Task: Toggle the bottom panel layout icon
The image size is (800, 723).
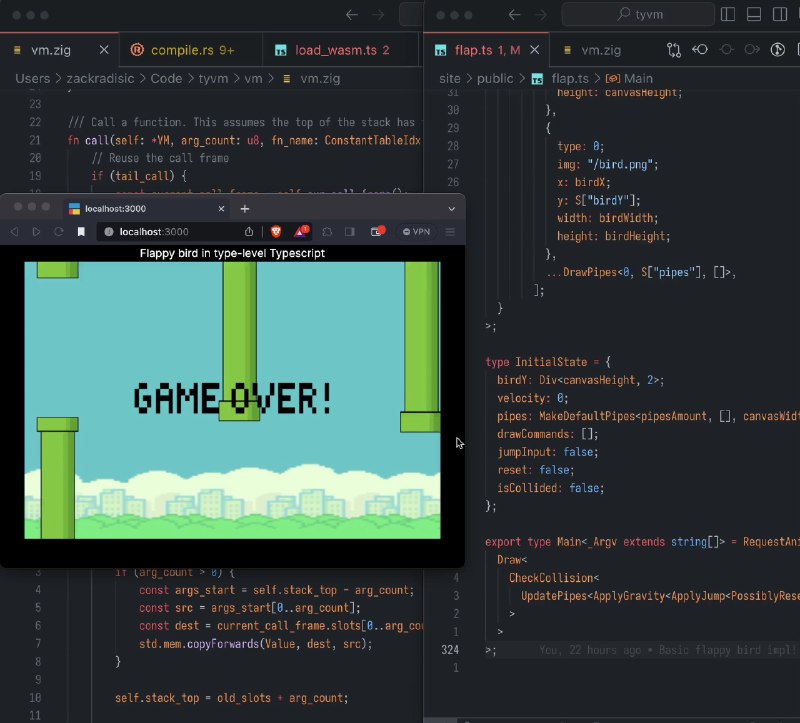Action: 754,14
